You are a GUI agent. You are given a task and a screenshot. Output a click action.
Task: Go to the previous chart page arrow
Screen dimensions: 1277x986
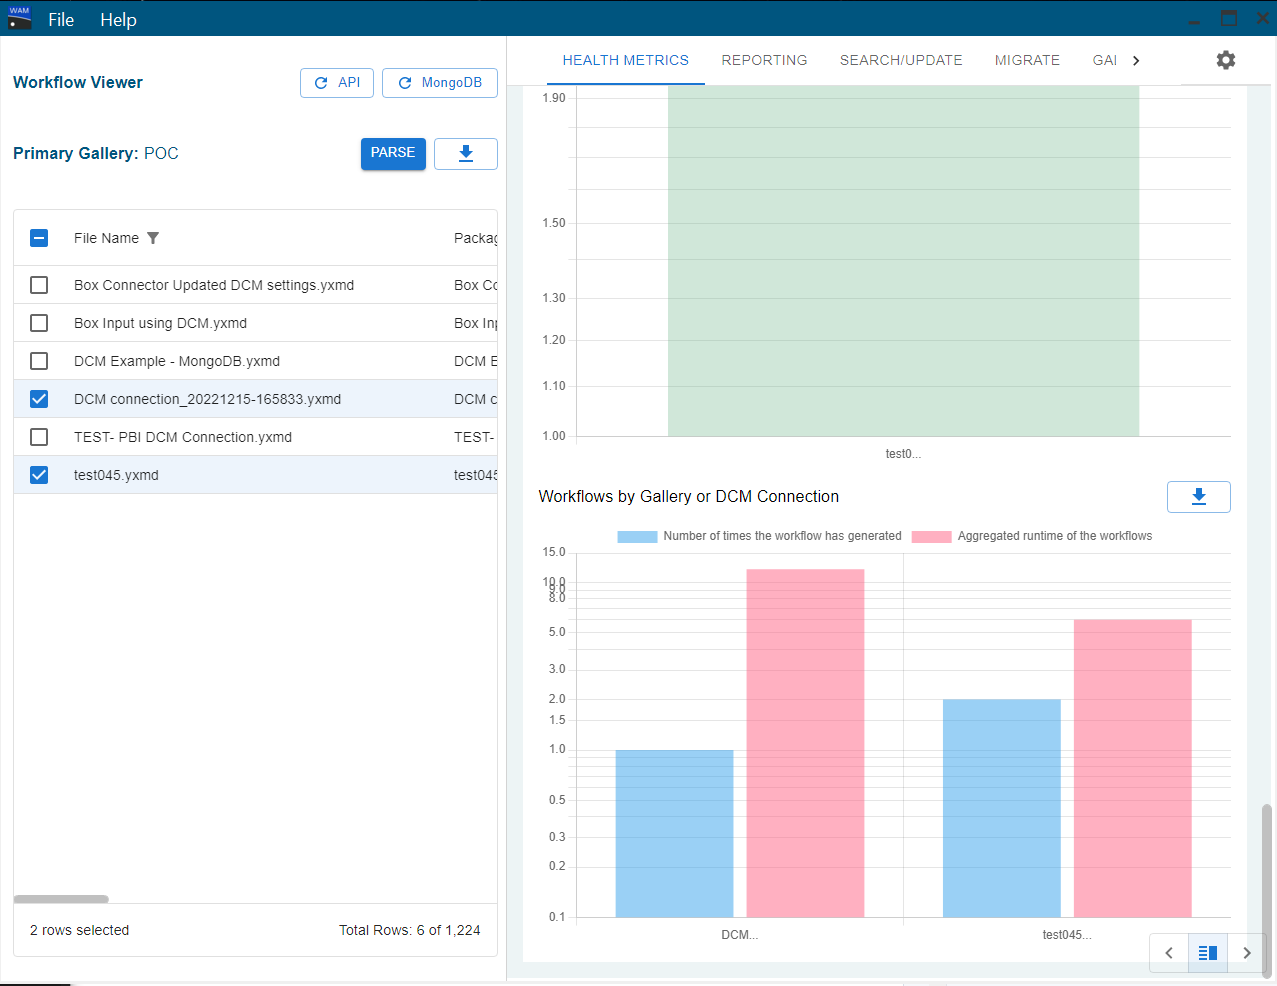tap(1169, 953)
